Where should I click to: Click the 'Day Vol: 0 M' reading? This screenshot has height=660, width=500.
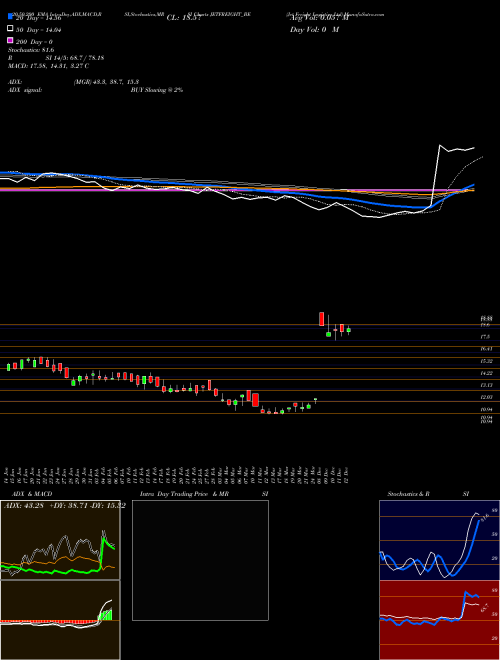point(314,30)
